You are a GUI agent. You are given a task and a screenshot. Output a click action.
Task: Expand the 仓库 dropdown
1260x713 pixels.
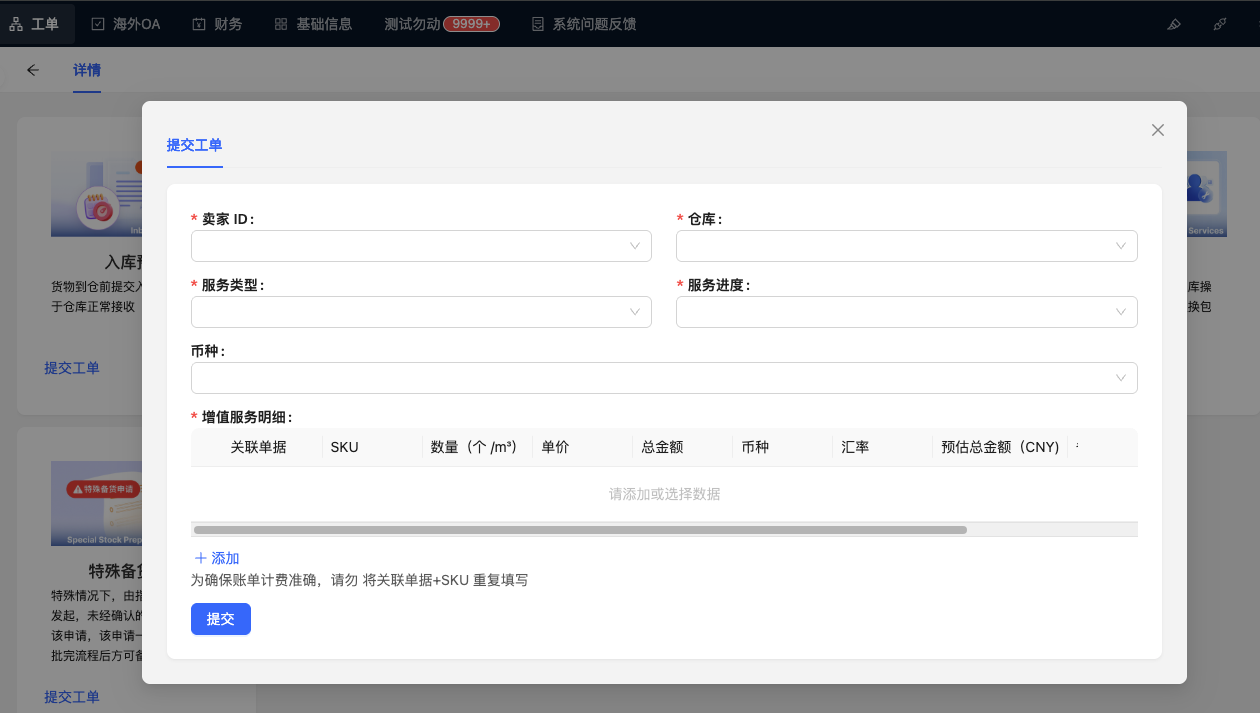click(906, 246)
